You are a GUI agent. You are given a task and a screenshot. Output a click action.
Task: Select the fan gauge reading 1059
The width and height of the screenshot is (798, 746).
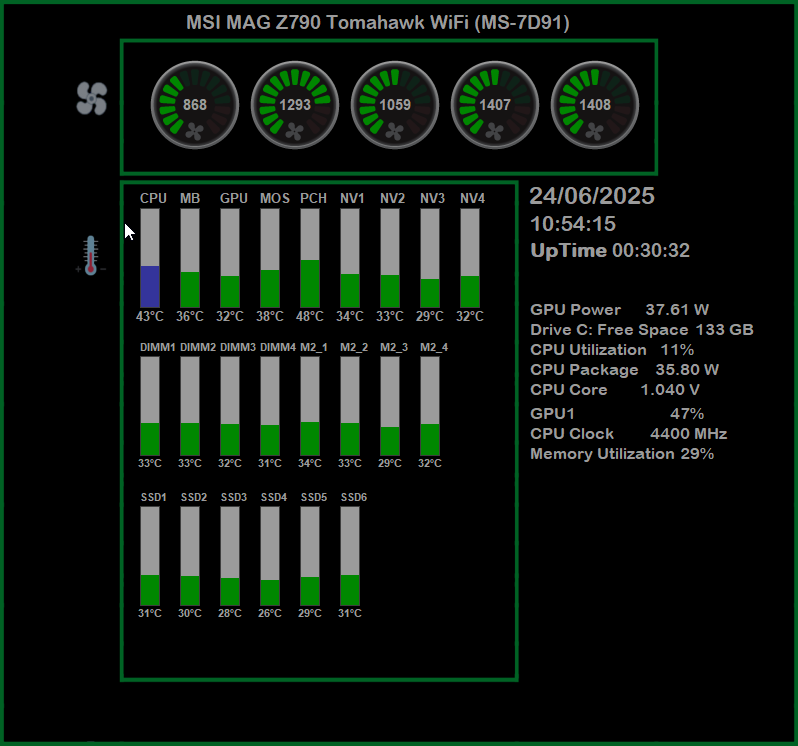(395, 105)
